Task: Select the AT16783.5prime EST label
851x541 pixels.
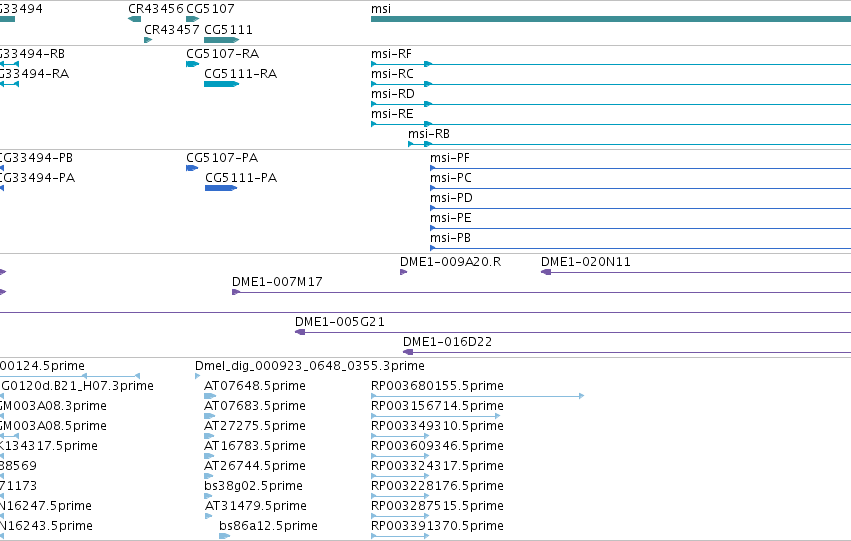Action: (255, 446)
